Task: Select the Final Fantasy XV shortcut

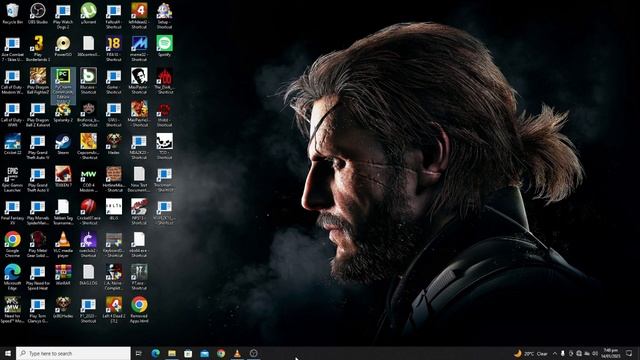Action: [x=13, y=212]
